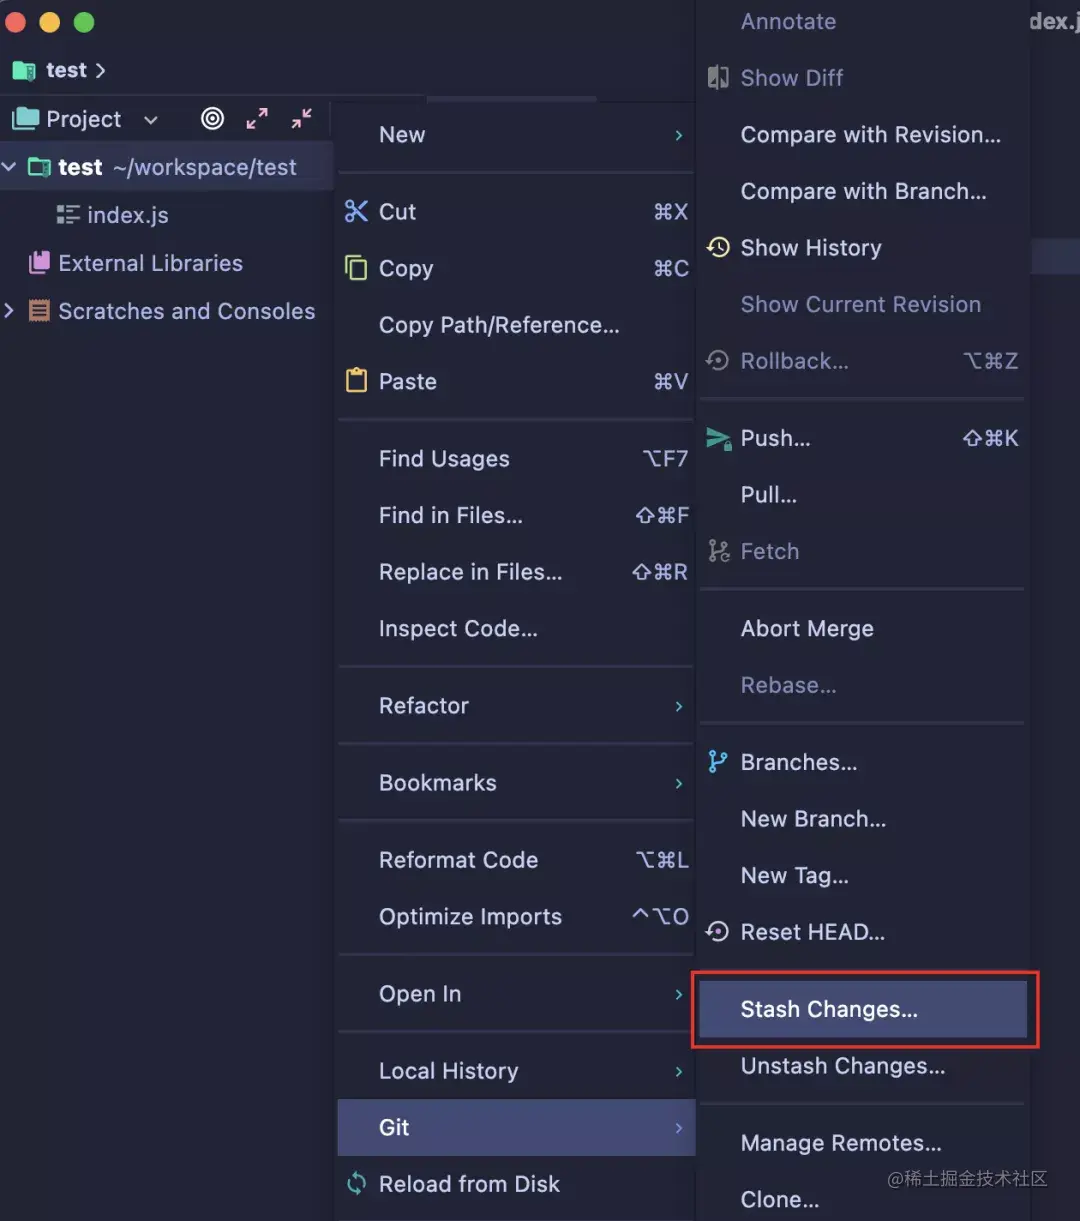The height and width of the screenshot is (1221, 1080).
Task: Open the Refactor submenu
Action: pyautogui.click(x=516, y=706)
